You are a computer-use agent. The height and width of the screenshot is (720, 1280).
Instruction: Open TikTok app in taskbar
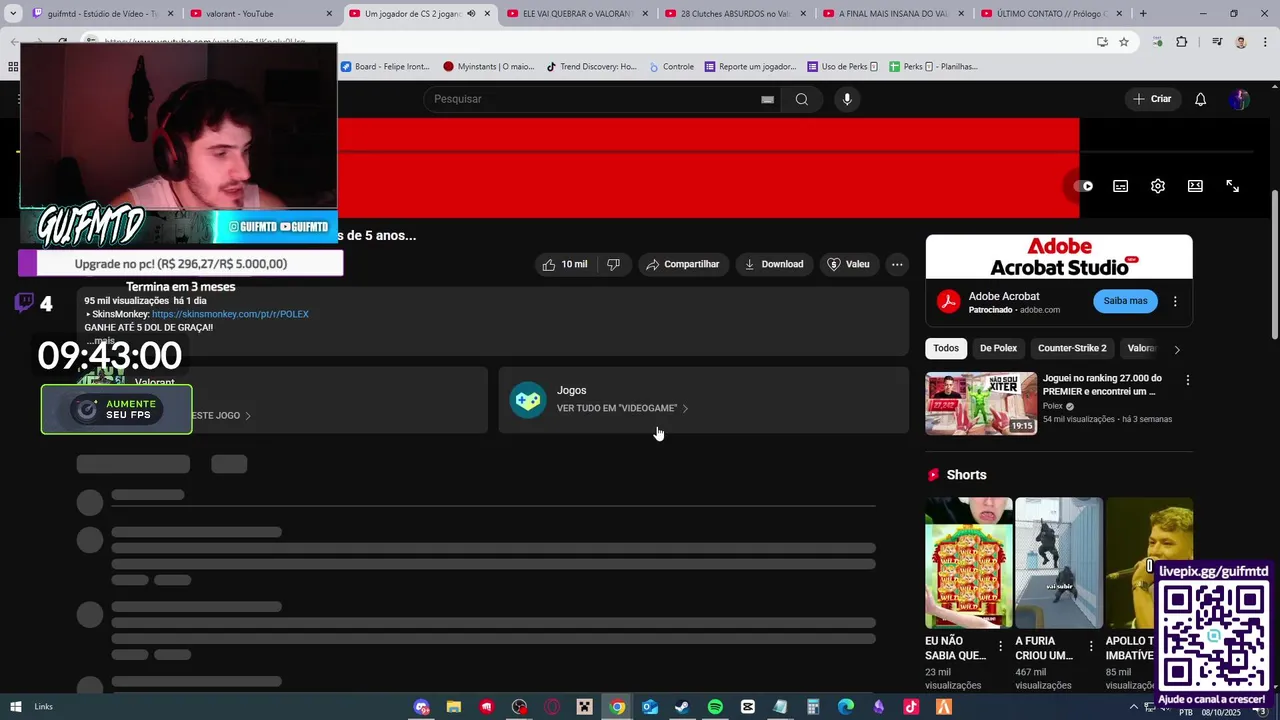(911, 707)
